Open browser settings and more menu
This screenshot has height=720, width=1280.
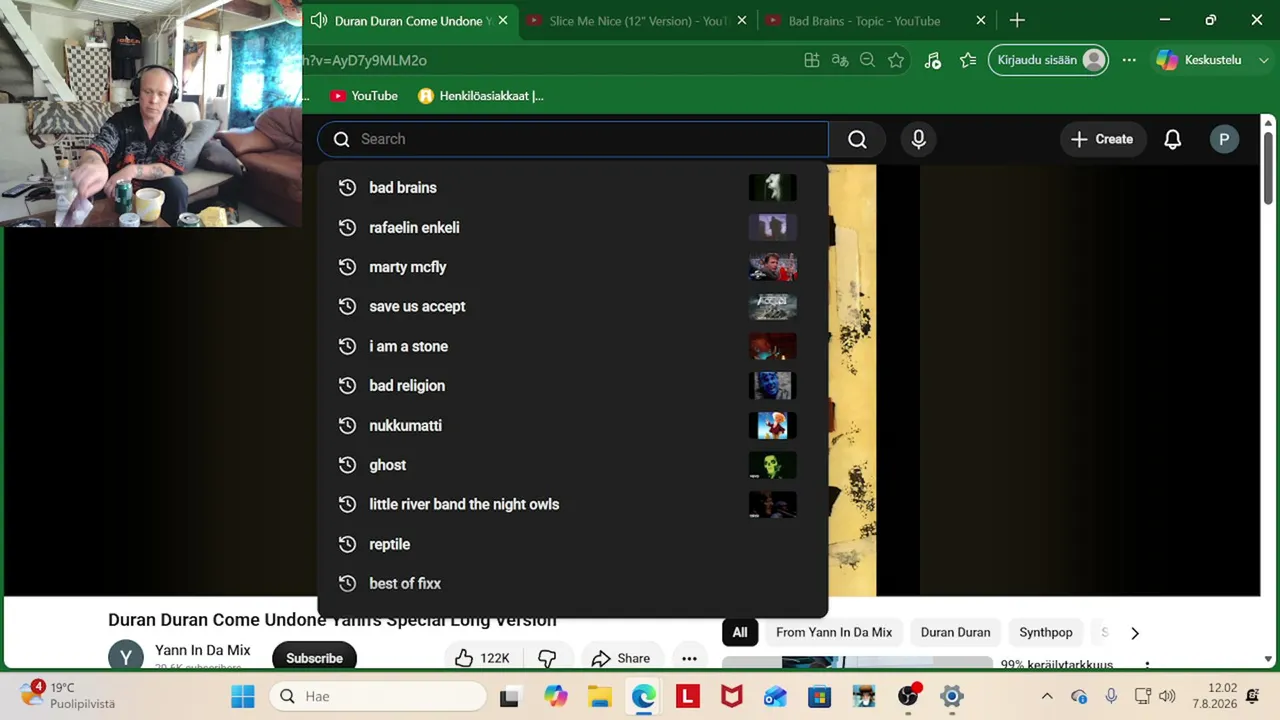[1129, 60]
